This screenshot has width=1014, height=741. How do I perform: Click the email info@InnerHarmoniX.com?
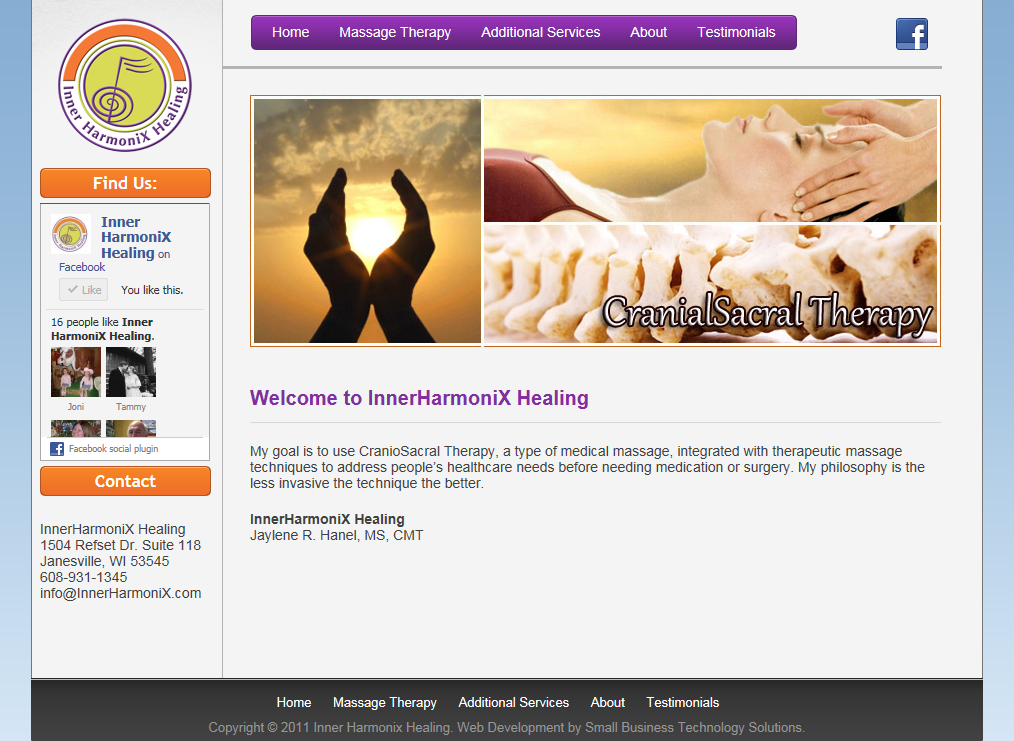(120, 593)
